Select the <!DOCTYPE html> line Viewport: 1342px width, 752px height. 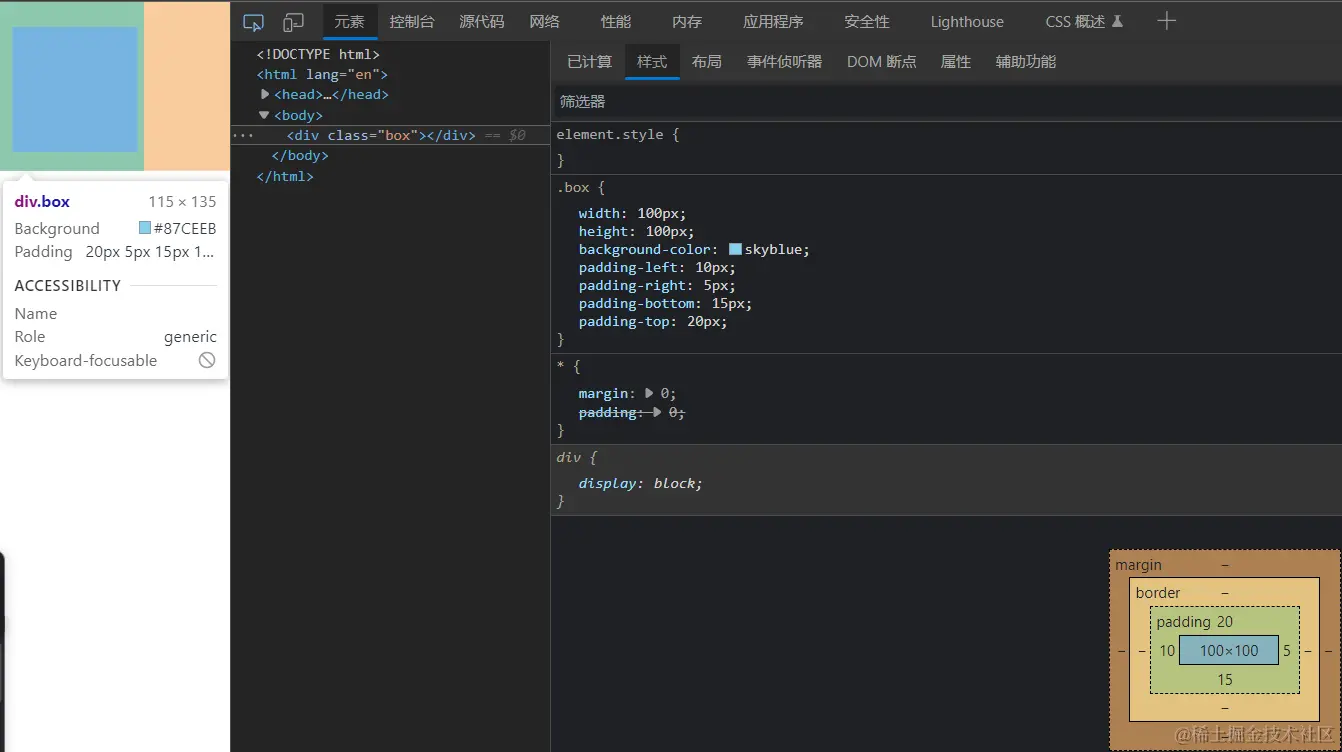(x=318, y=54)
